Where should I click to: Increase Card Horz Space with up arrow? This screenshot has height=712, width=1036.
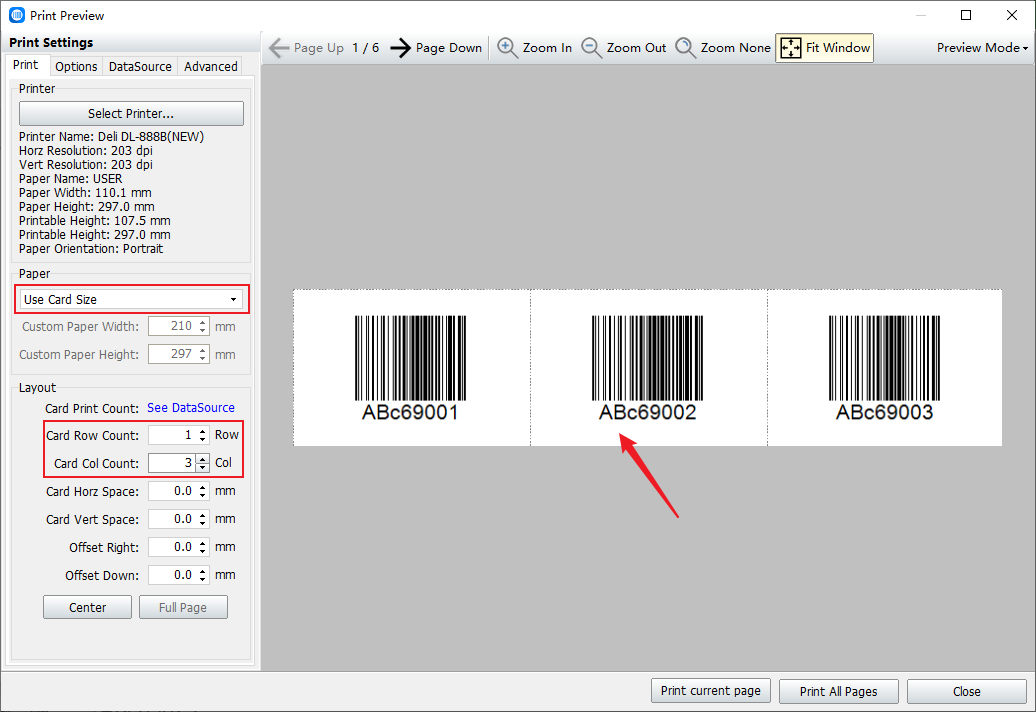click(203, 487)
